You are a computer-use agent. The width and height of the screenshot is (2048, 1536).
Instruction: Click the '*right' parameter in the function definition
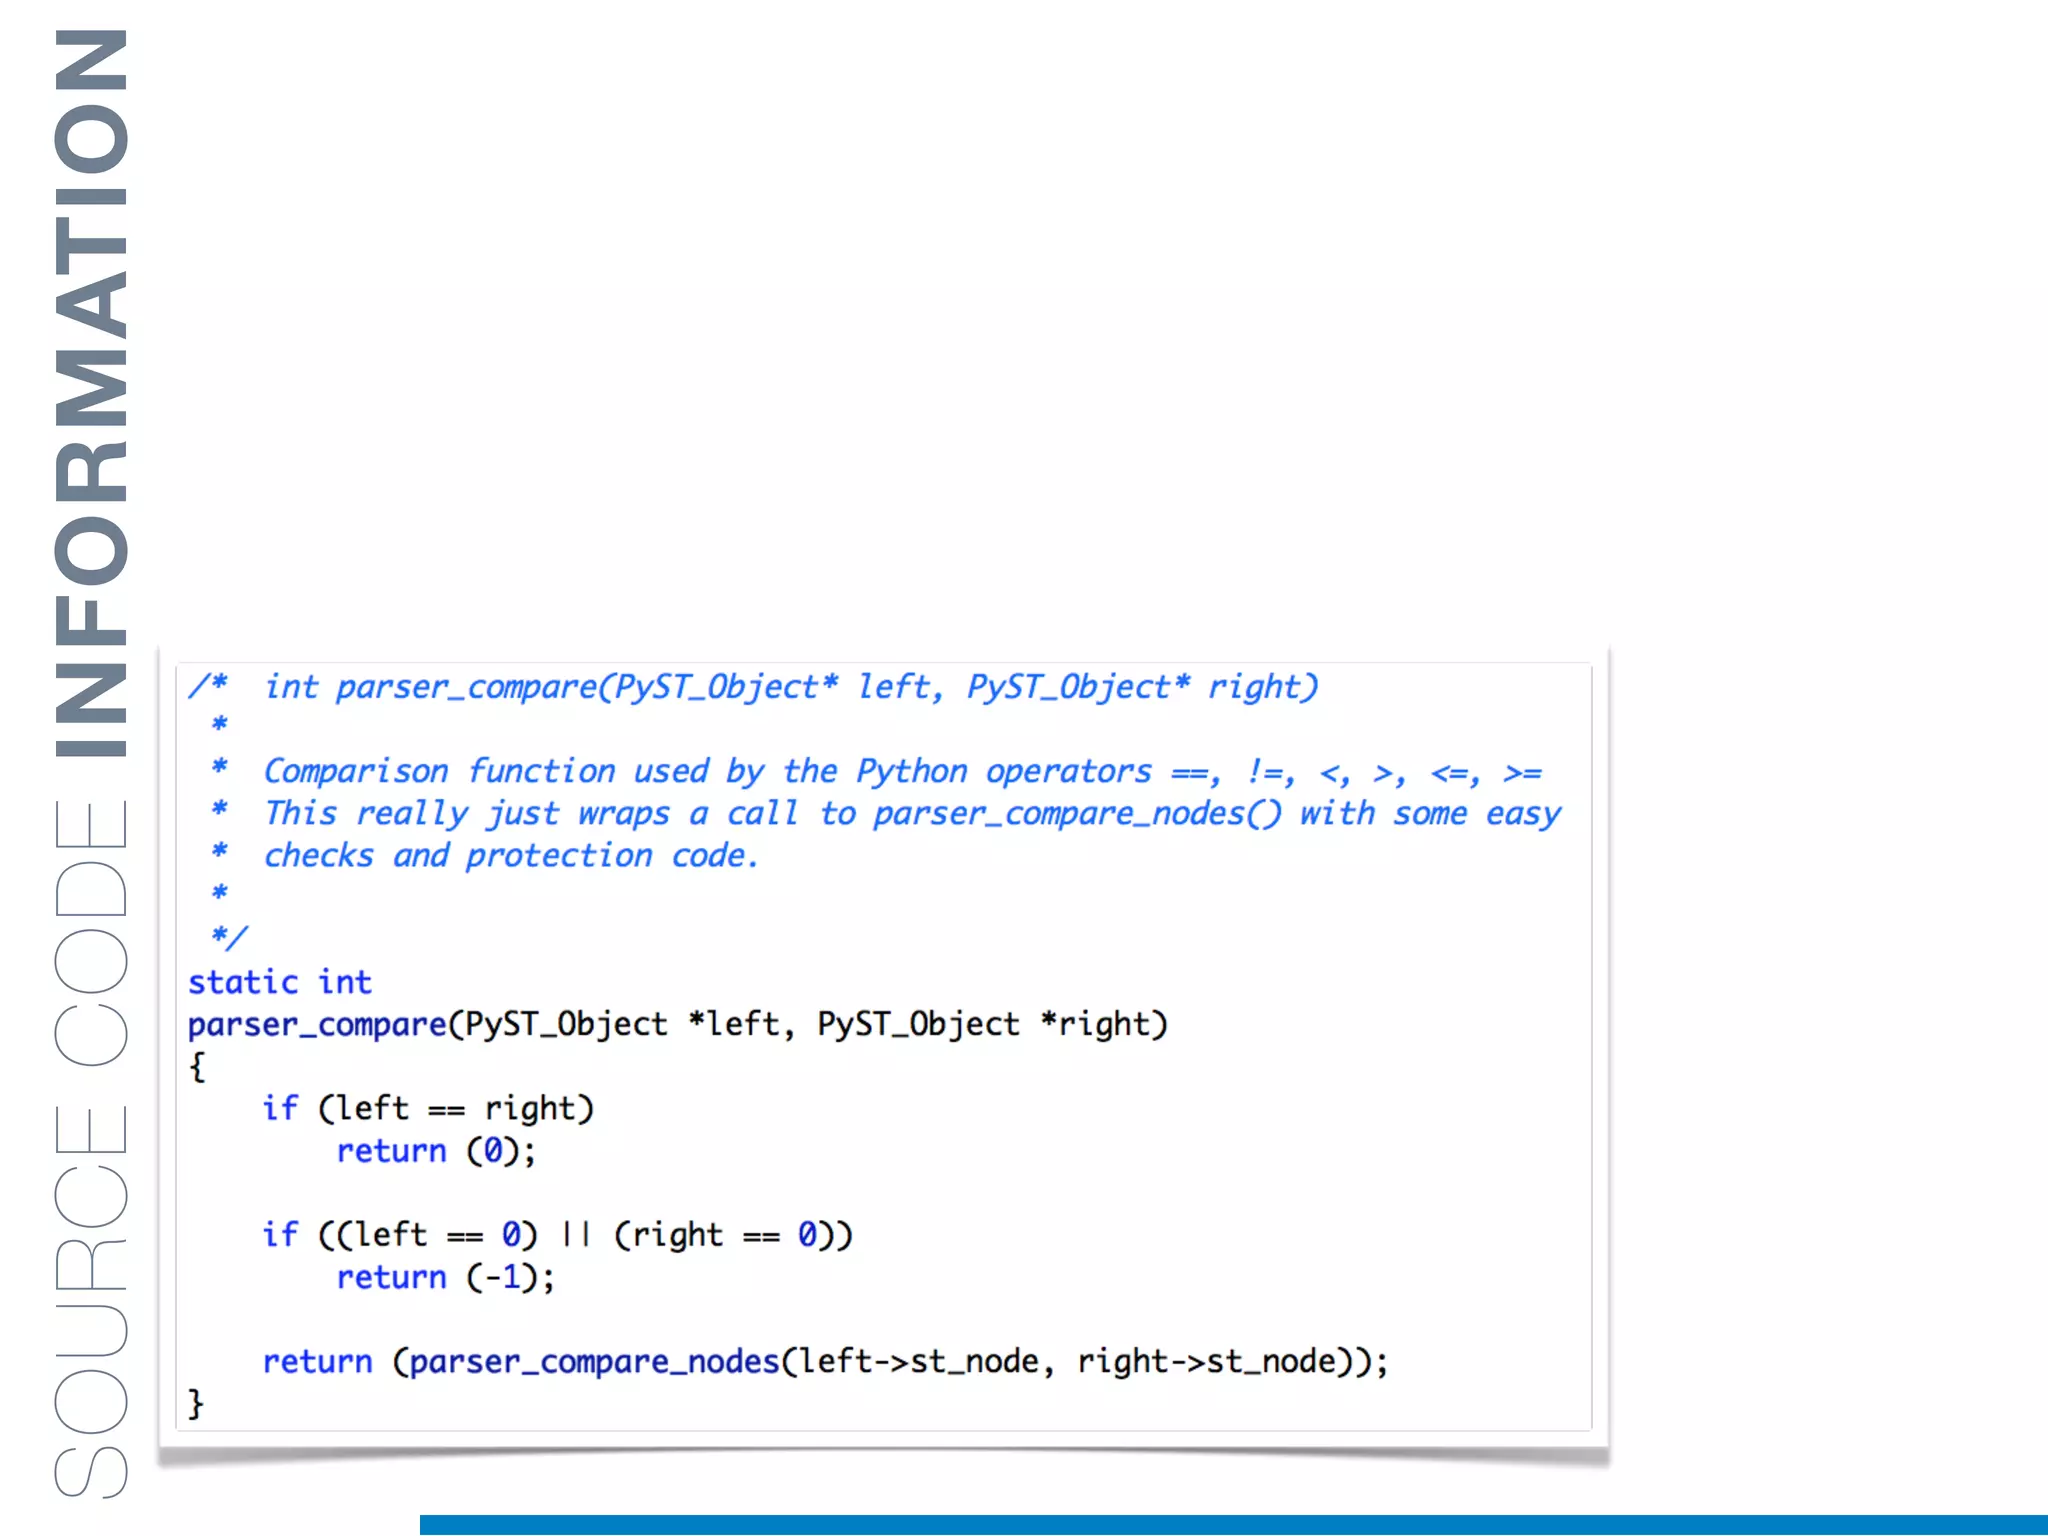pos(1095,1025)
